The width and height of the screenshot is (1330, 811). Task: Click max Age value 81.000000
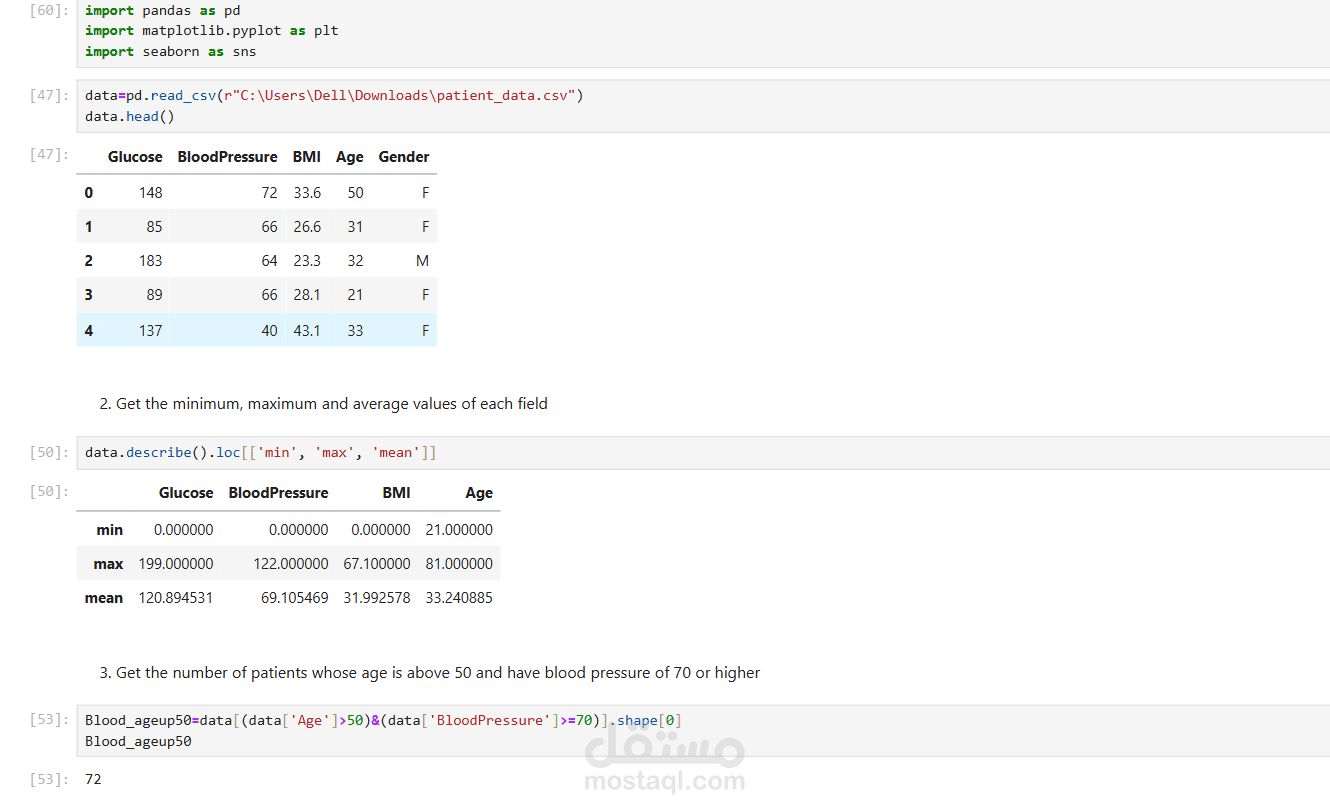pos(459,564)
